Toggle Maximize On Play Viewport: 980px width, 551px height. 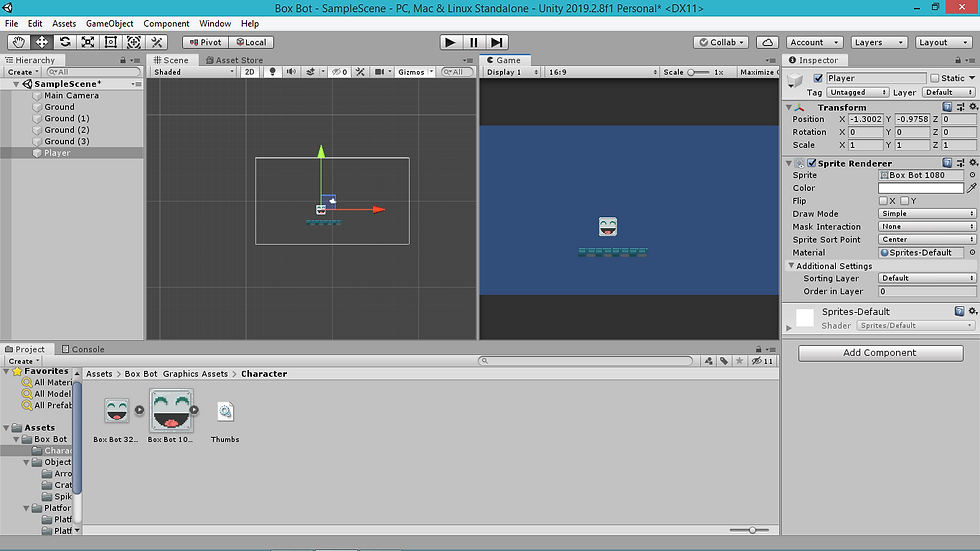758,72
